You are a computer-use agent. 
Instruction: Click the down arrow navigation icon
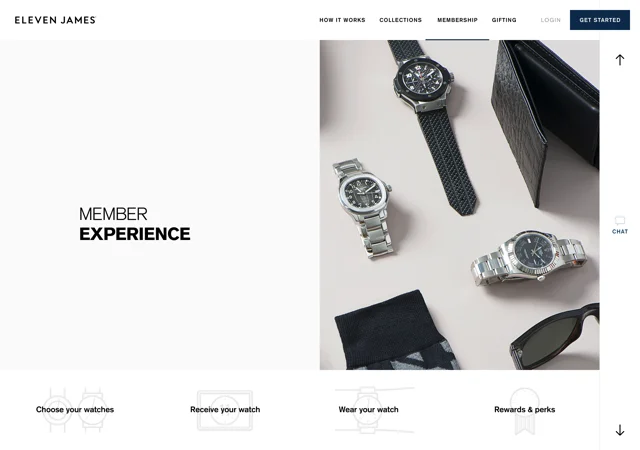(x=620, y=430)
